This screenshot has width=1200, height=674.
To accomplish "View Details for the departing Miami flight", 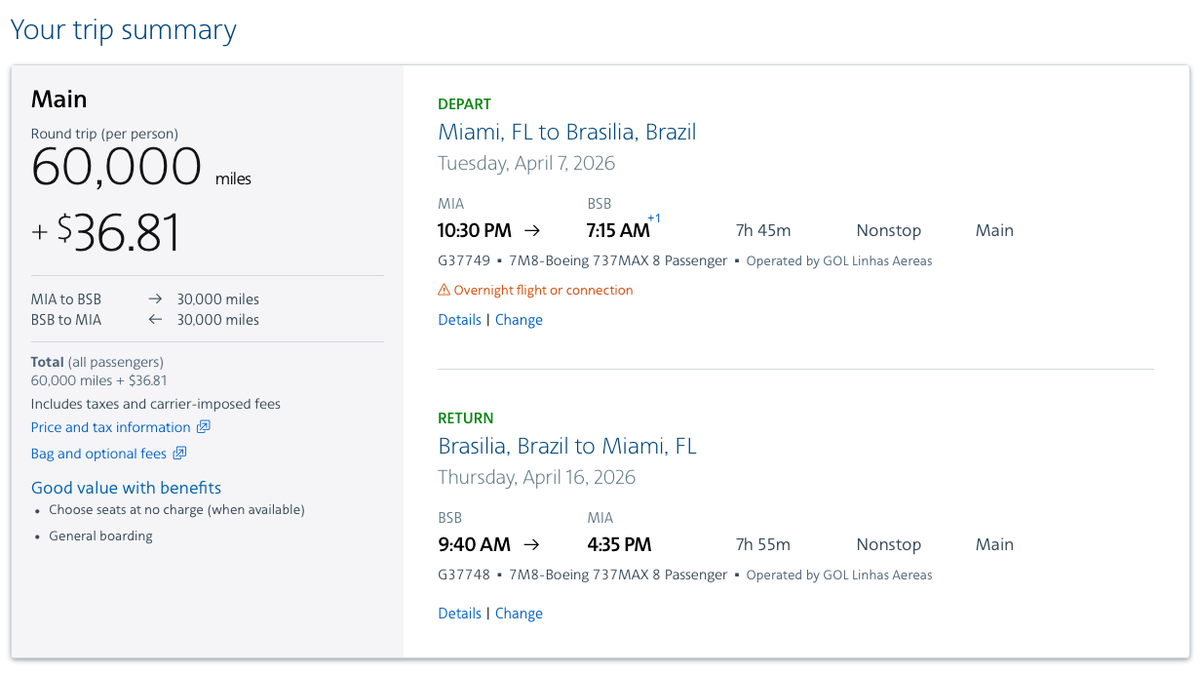I will pos(459,320).
